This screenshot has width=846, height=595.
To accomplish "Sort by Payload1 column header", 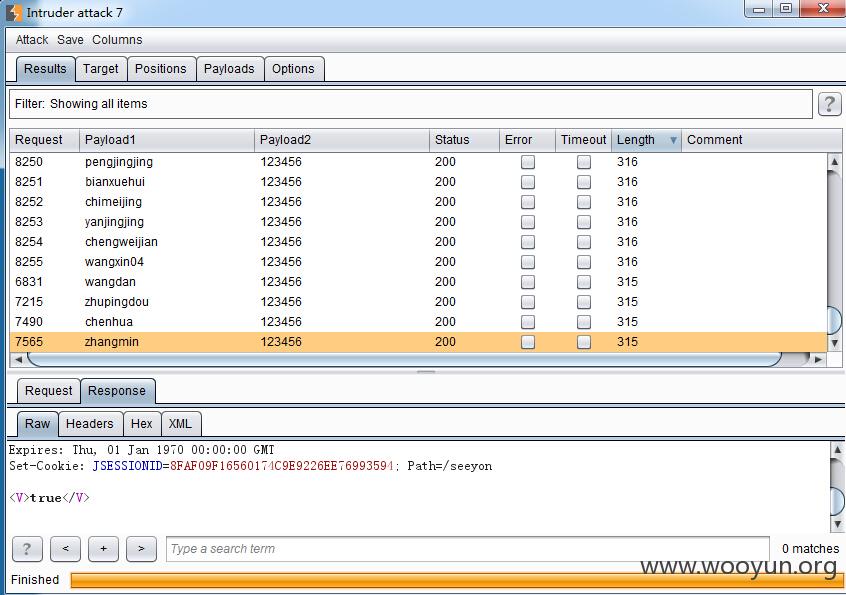I will pyautogui.click(x=167, y=140).
